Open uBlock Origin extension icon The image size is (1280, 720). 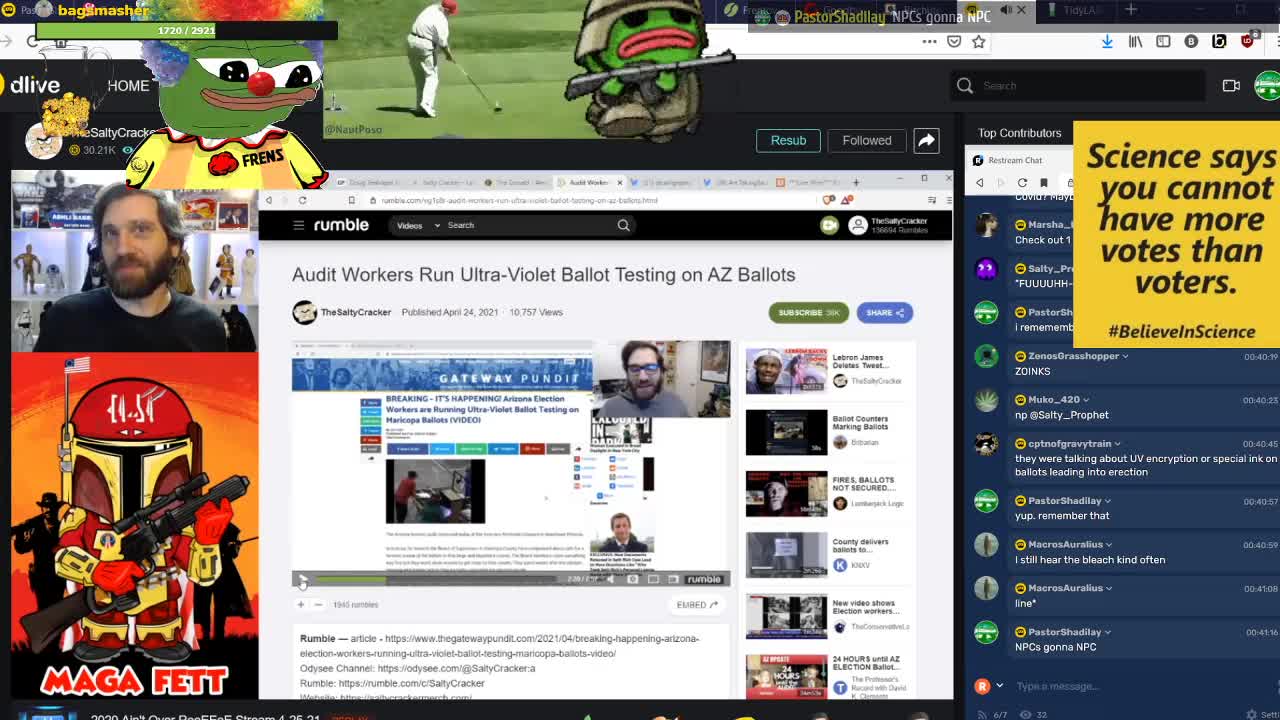point(1247,42)
